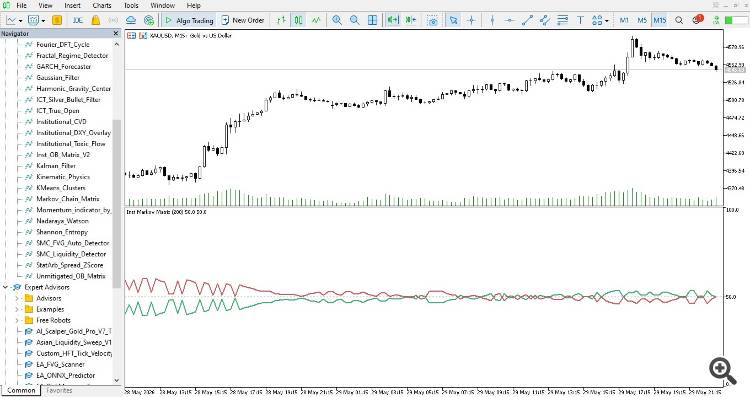Toggle Algo Trading on or off
Viewport: 750px width, 397px height.
pyautogui.click(x=189, y=21)
